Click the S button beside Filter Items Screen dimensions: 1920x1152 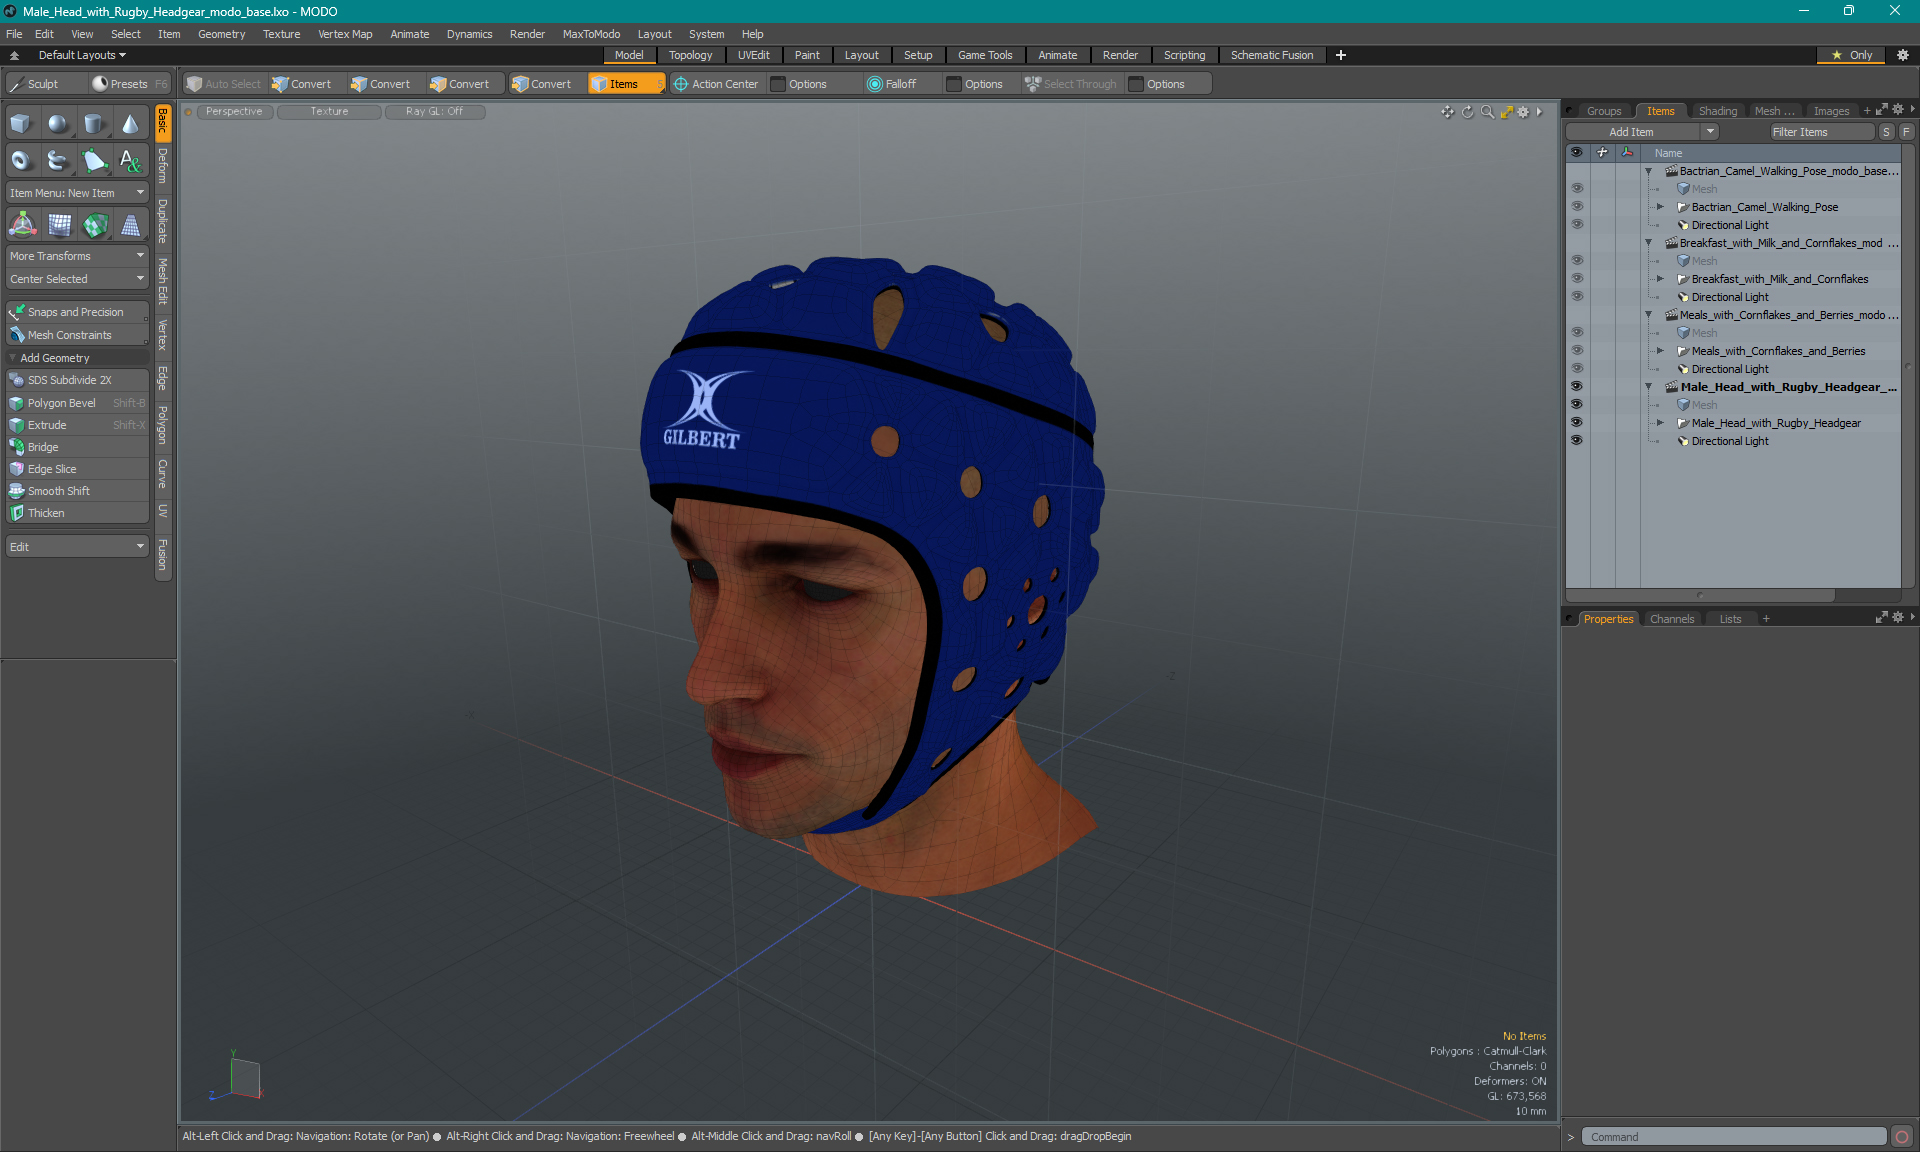(1886, 132)
